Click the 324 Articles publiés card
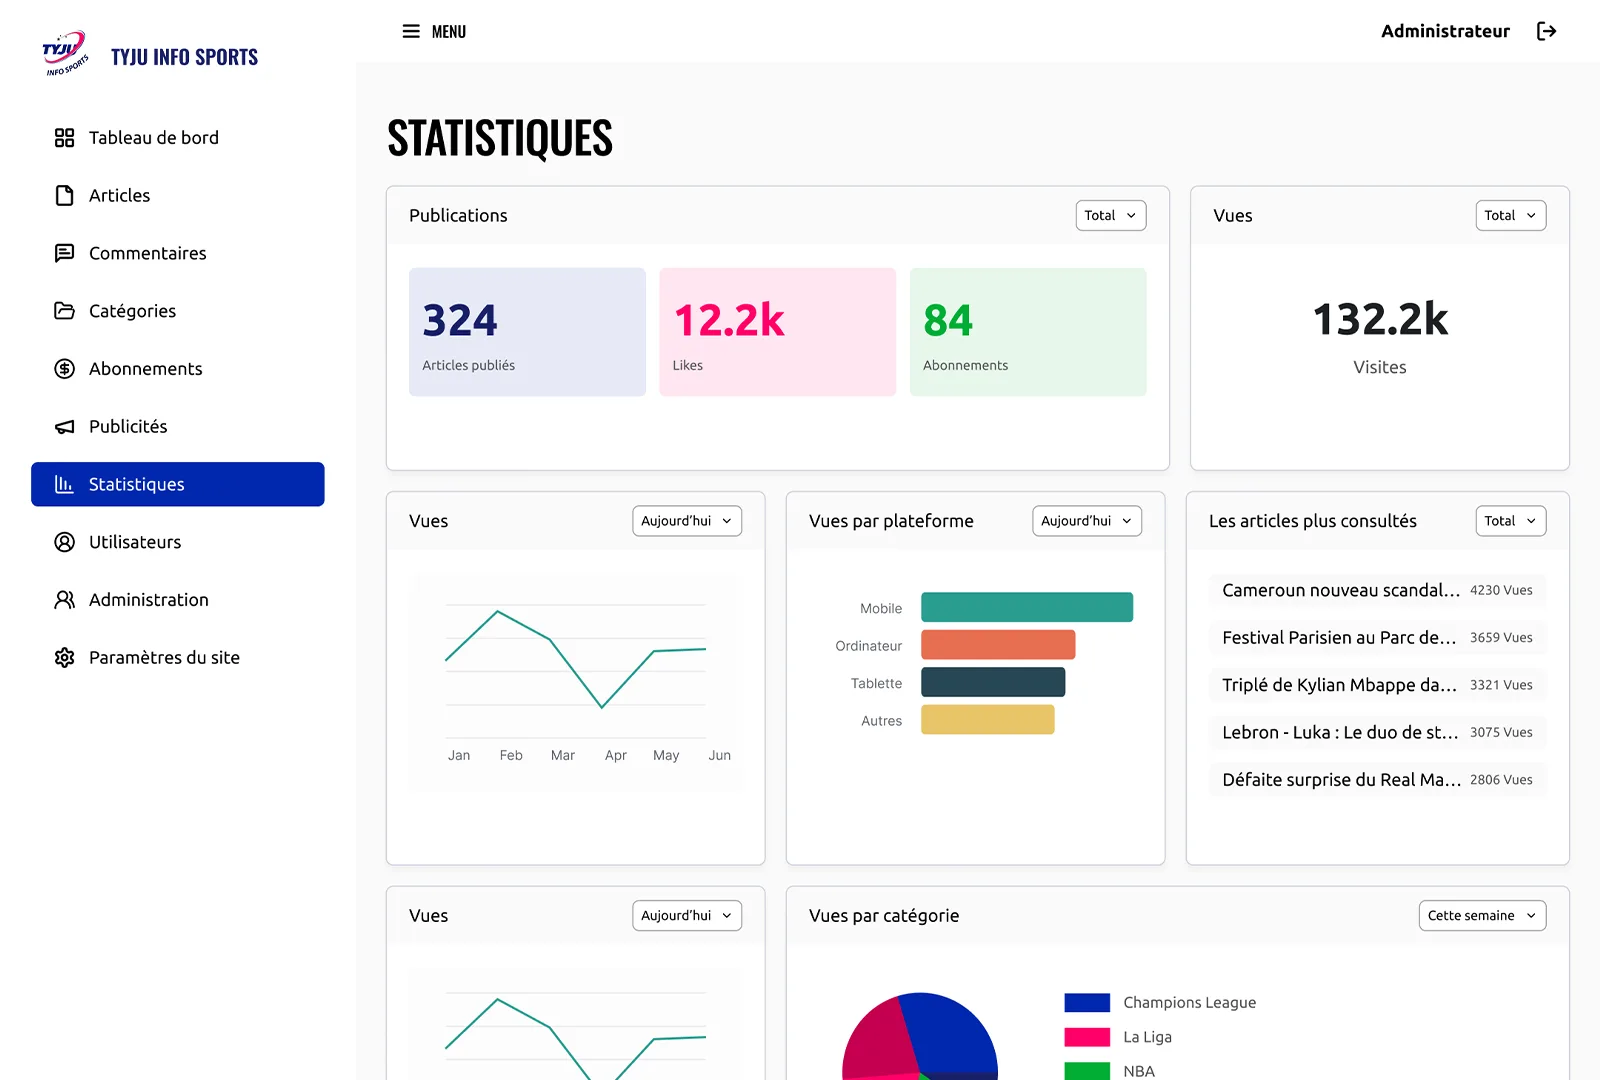Viewport: 1600px width, 1080px height. pyautogui.click(x=527, y=332)
